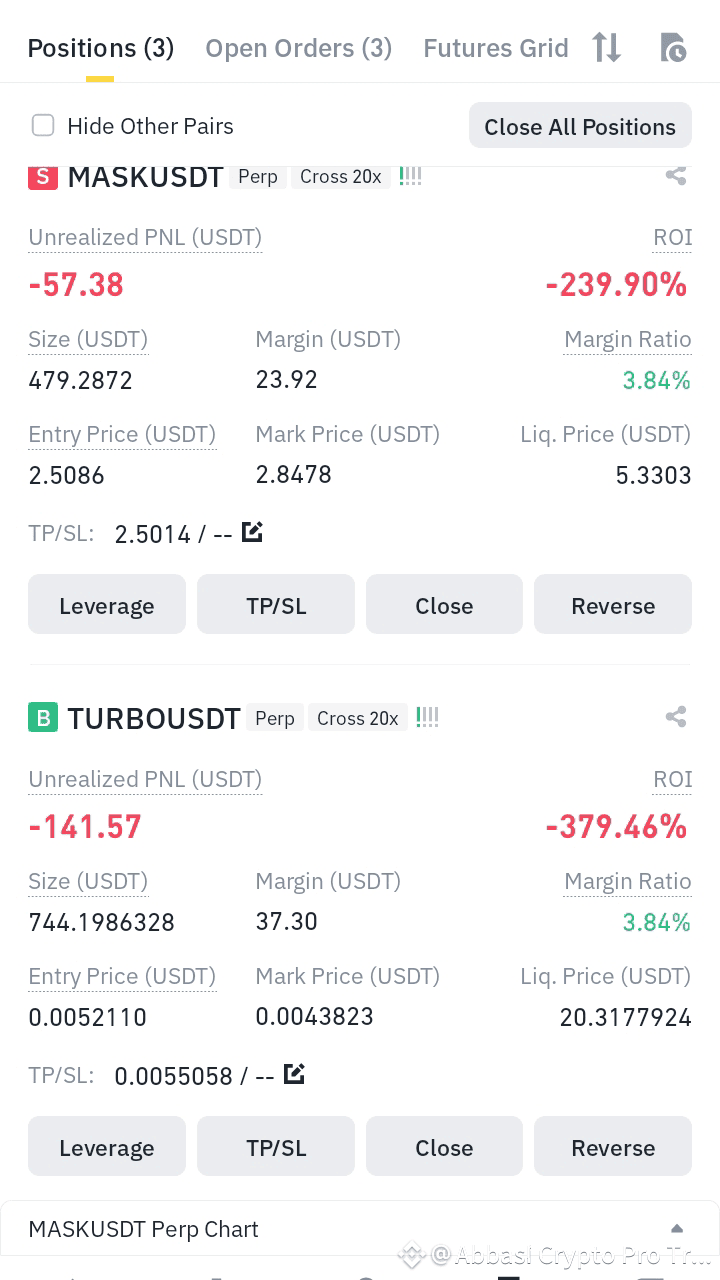
Task: Edit TURBOUSDT TP/SL pencil icon
Action: click(294, 1074)
